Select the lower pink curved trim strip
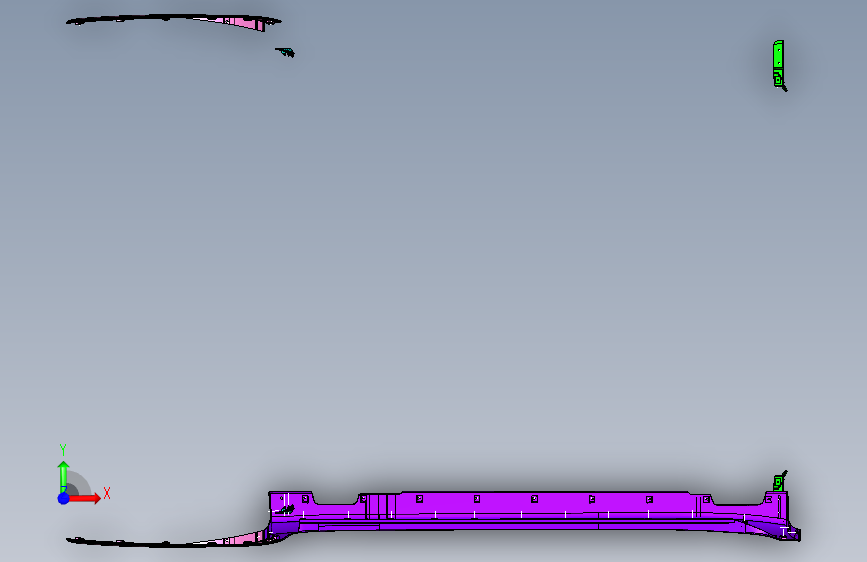This screenshot has width=867, height=562. pyautogui.click(x=166, y=540)
